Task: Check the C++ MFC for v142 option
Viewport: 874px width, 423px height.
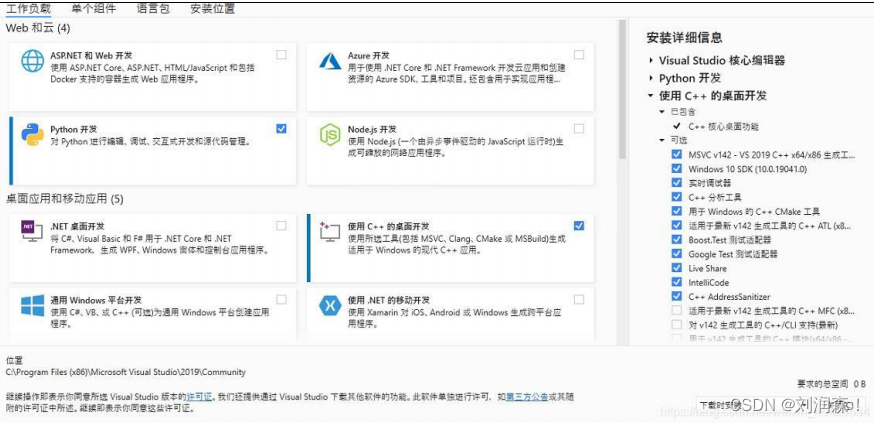Action: click(x=677, y=310)
